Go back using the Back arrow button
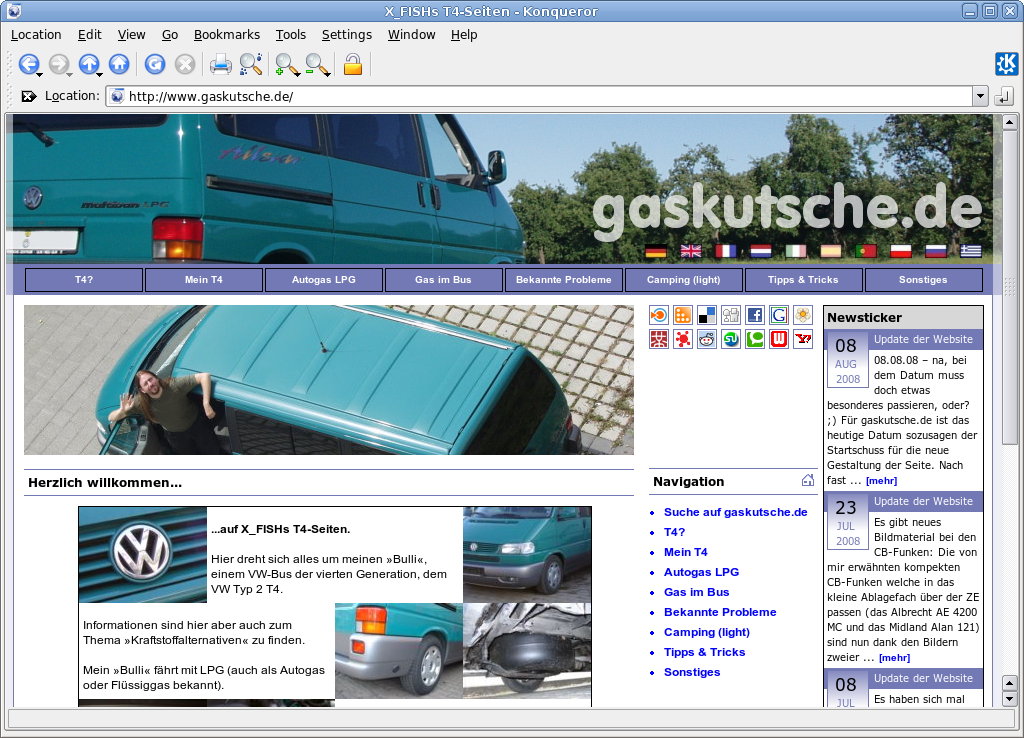Viewport: 1024px width, 738px height. click(x=27, y=64)
